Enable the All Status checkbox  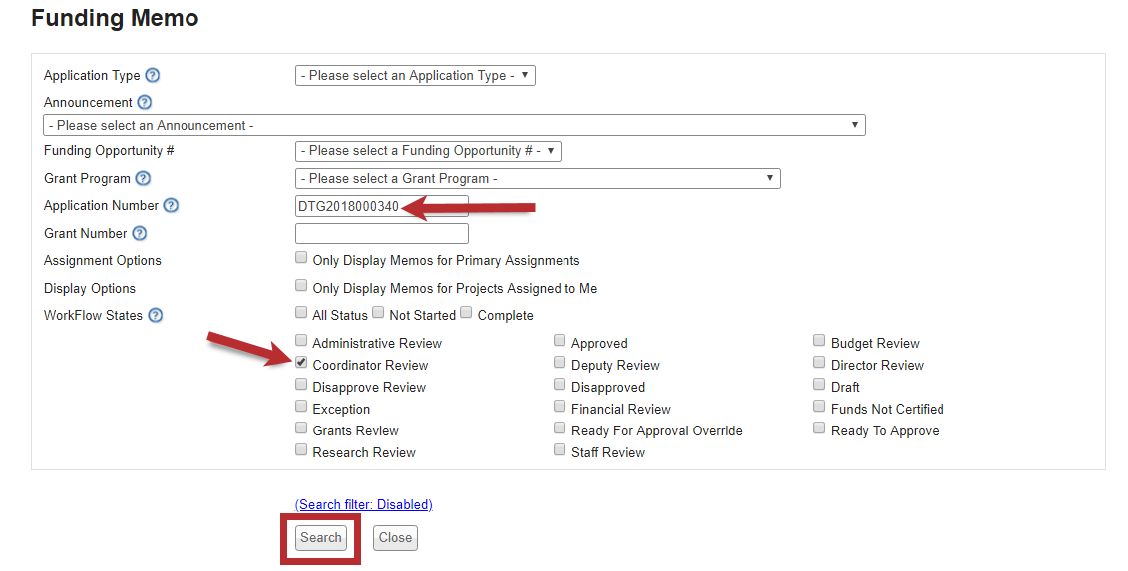click(x=301, y=313)
